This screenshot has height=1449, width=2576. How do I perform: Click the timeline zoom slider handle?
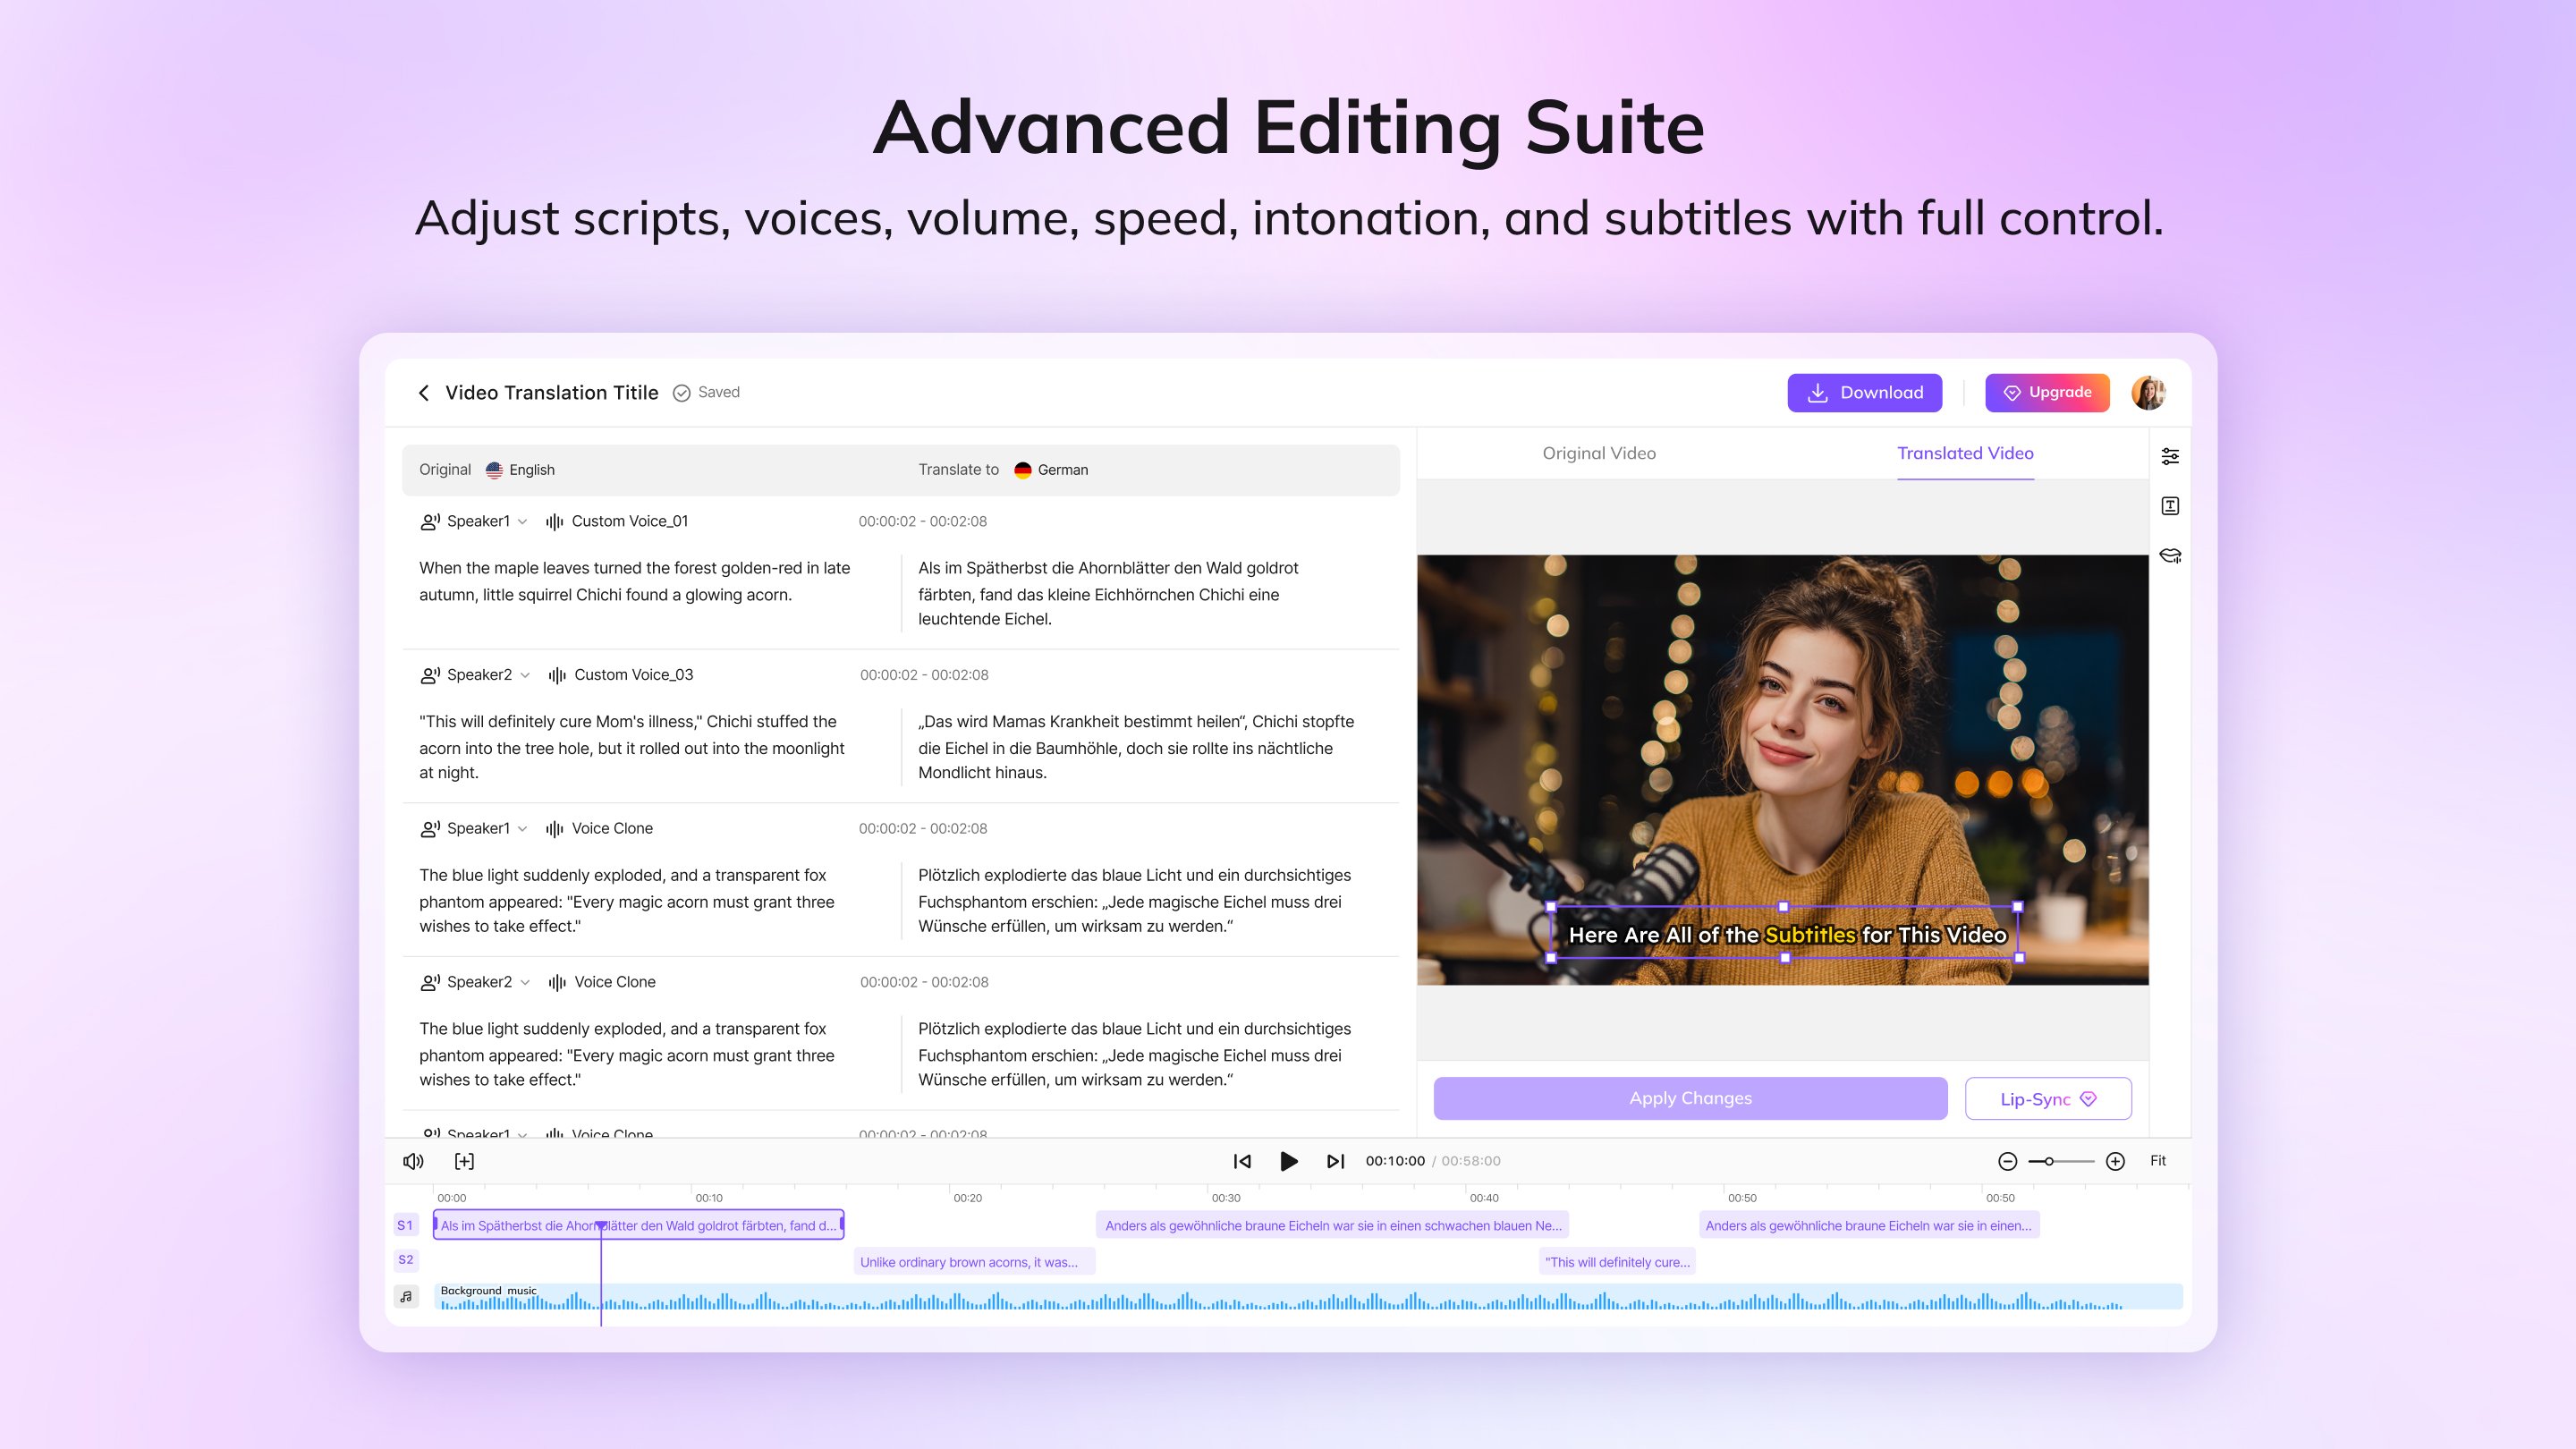[2049, 1161]
